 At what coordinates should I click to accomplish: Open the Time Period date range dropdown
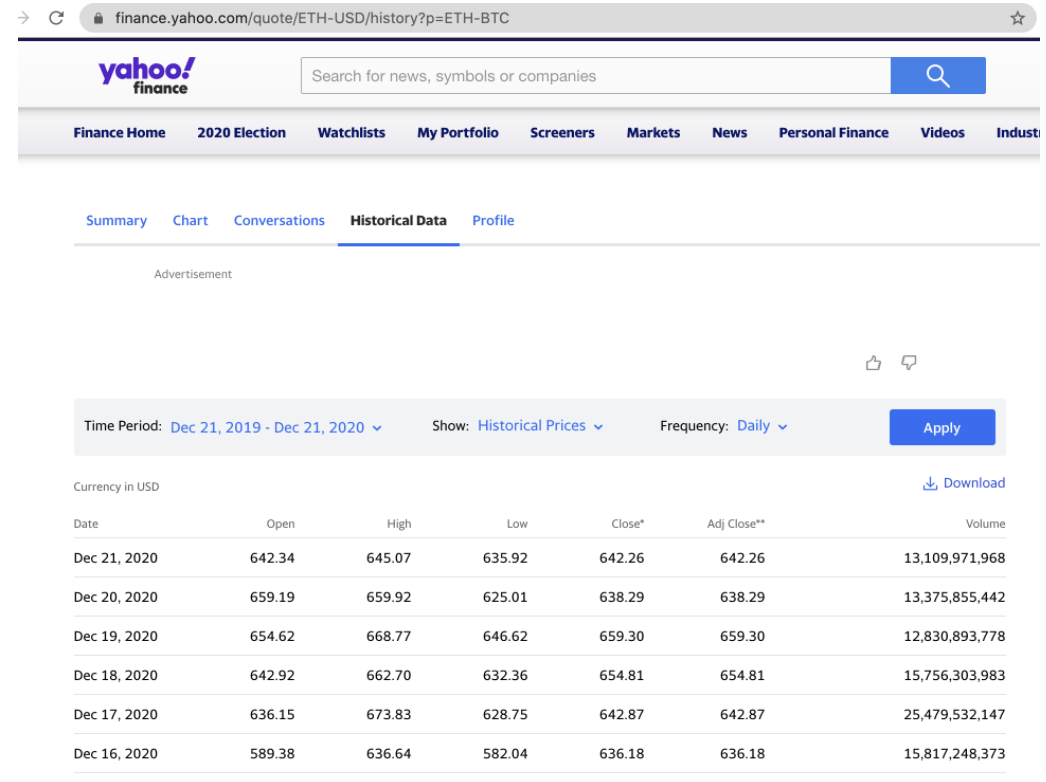(x=276, y=428)
